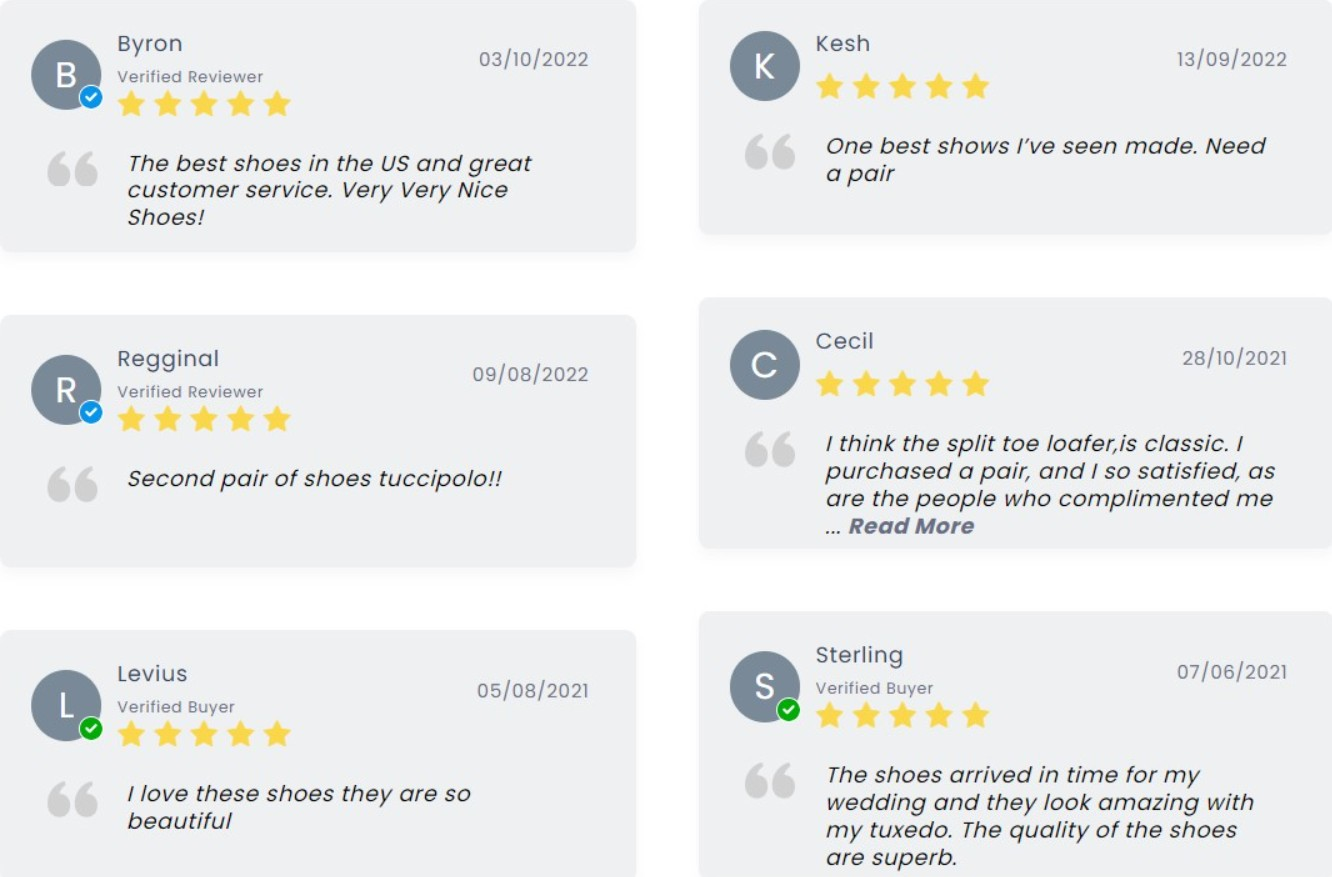Click reviewer name Byron
Image resolution: width=1332 pixels, height=877 pixels.
150,44
